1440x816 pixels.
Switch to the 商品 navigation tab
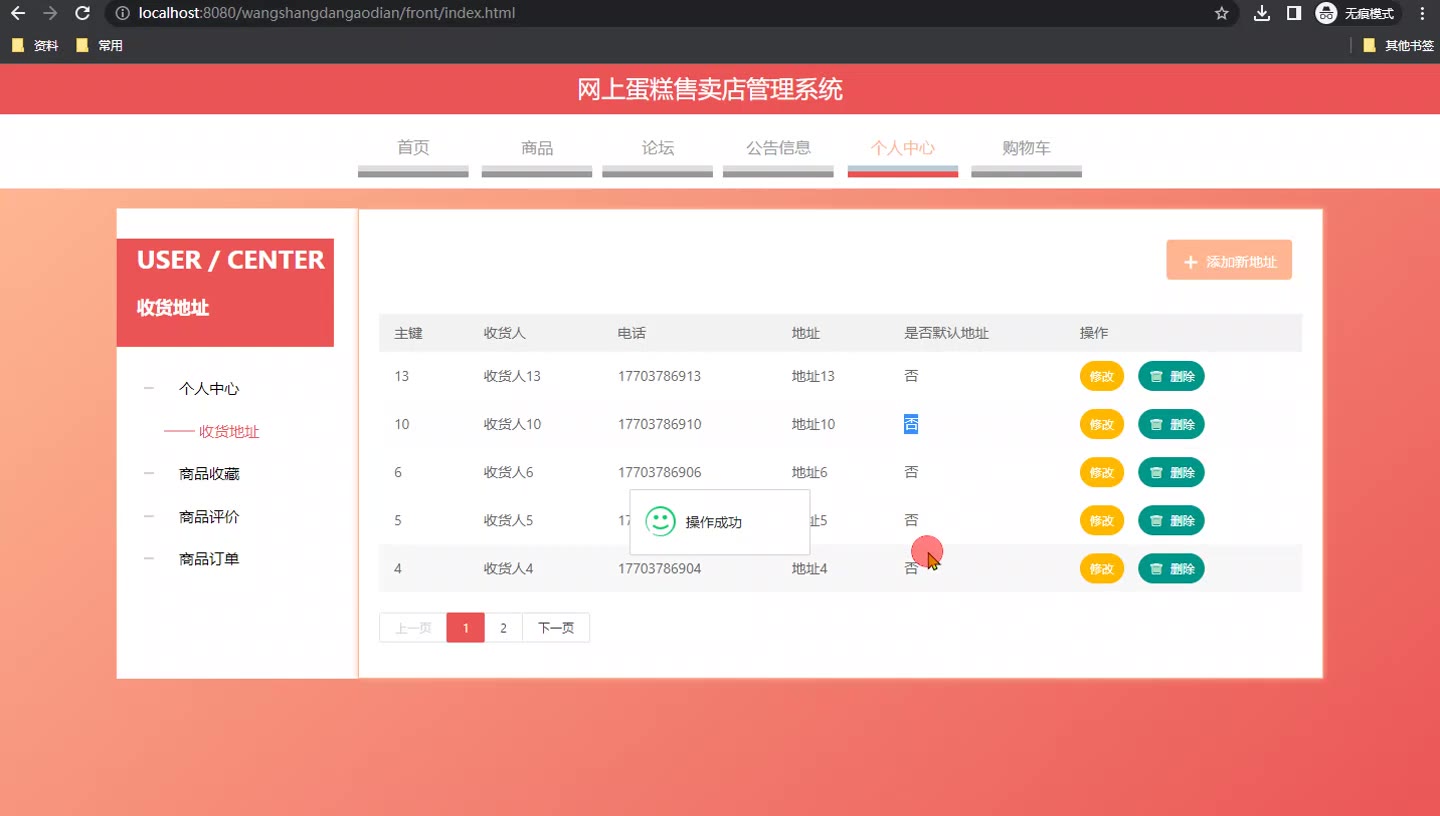[x=537, y=148]
